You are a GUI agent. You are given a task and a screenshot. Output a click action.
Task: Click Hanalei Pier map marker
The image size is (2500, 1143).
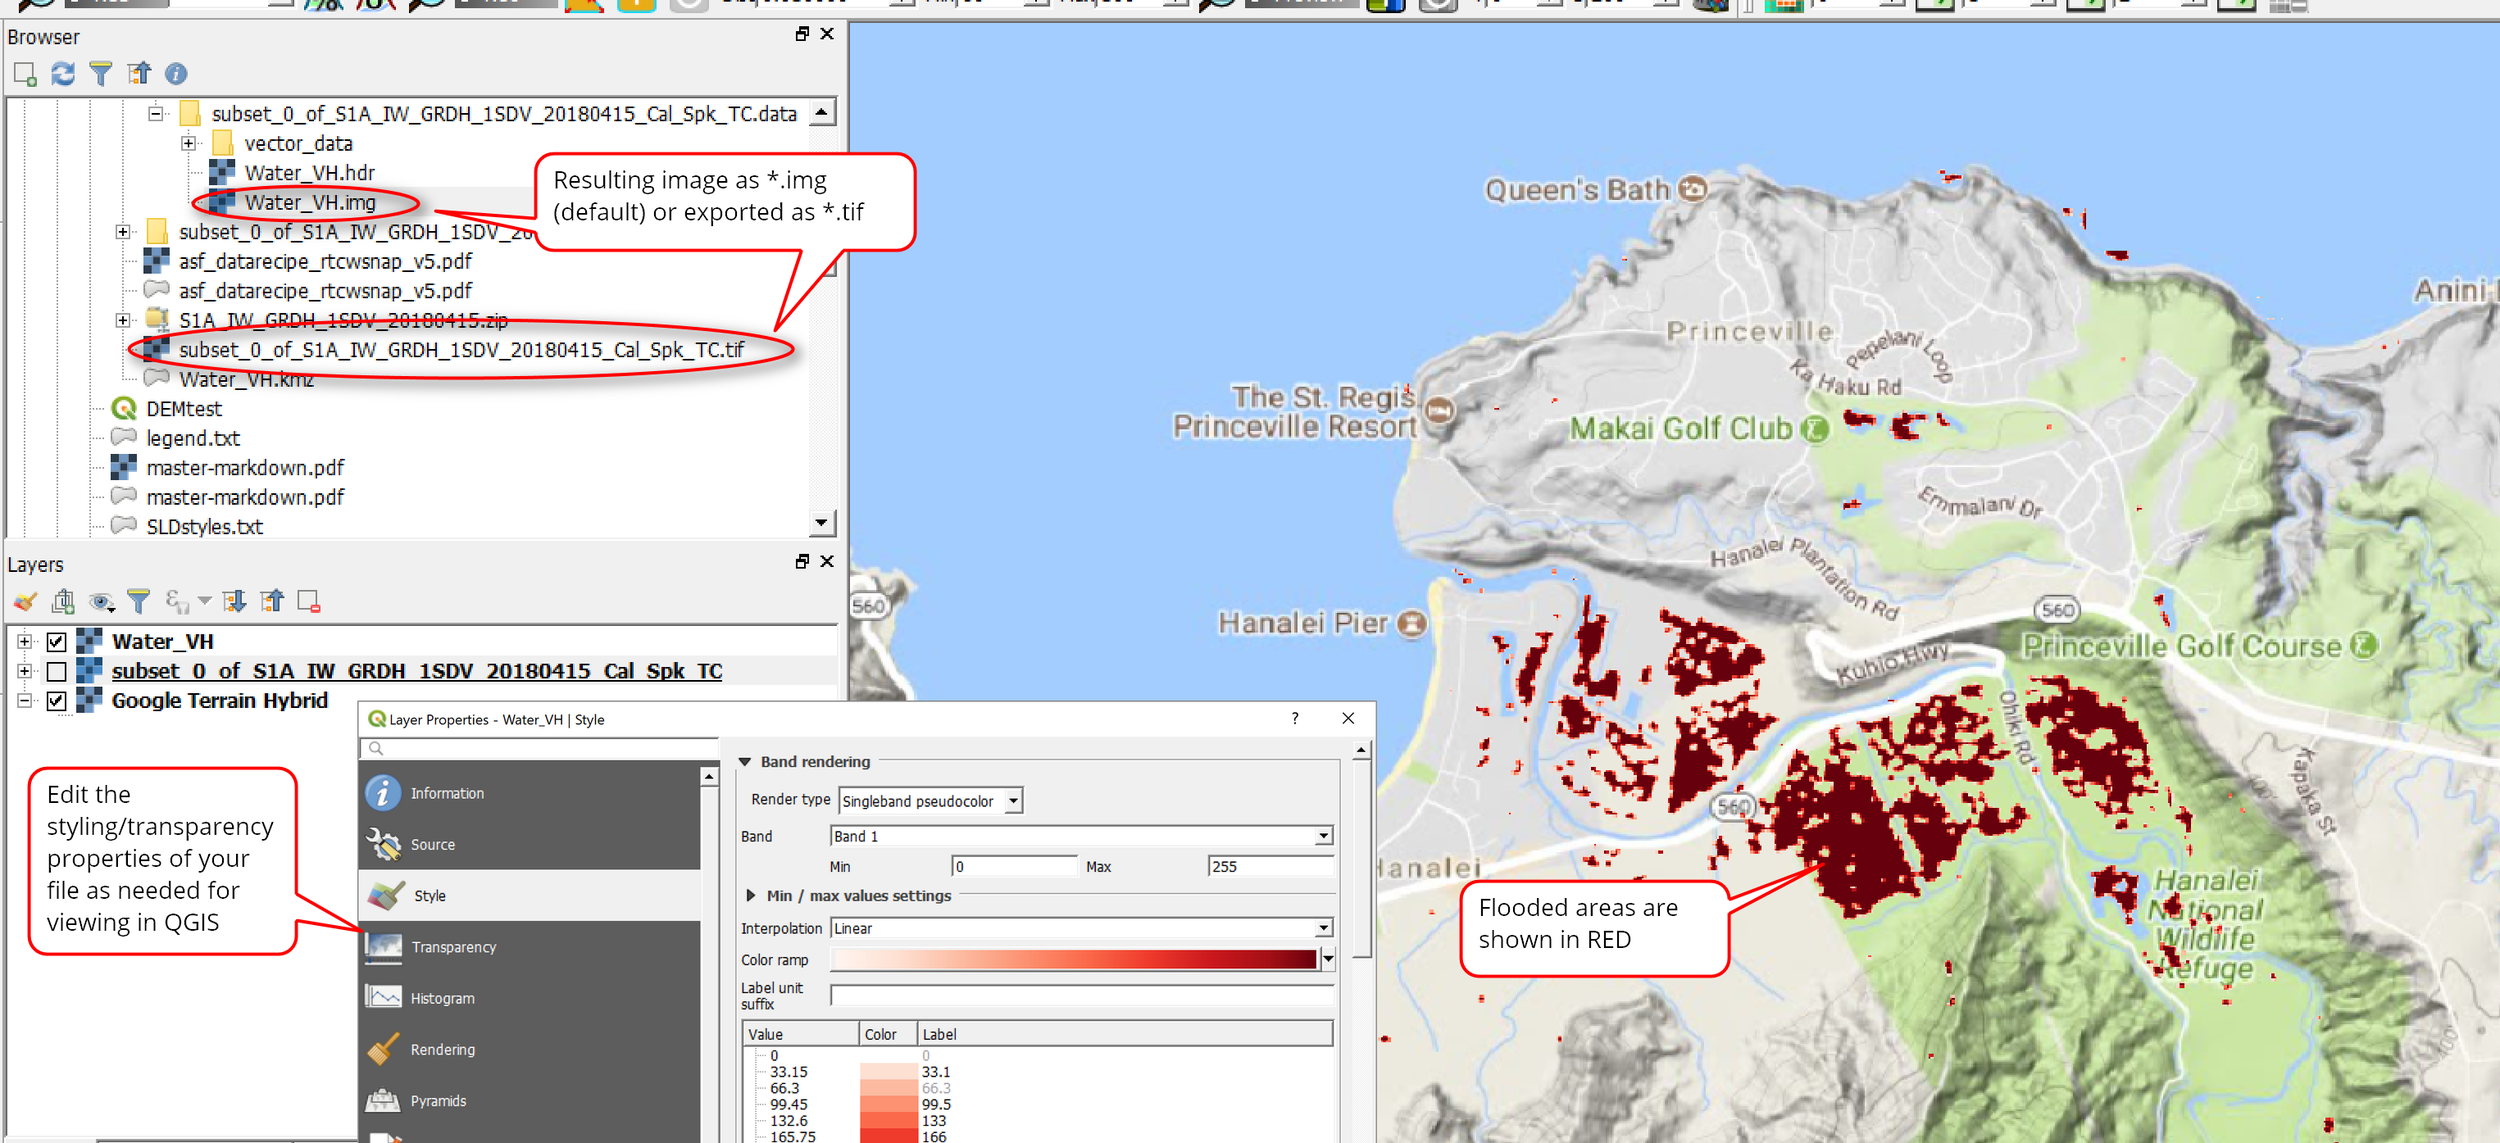pyautogui.click(x=1411, y=624)
